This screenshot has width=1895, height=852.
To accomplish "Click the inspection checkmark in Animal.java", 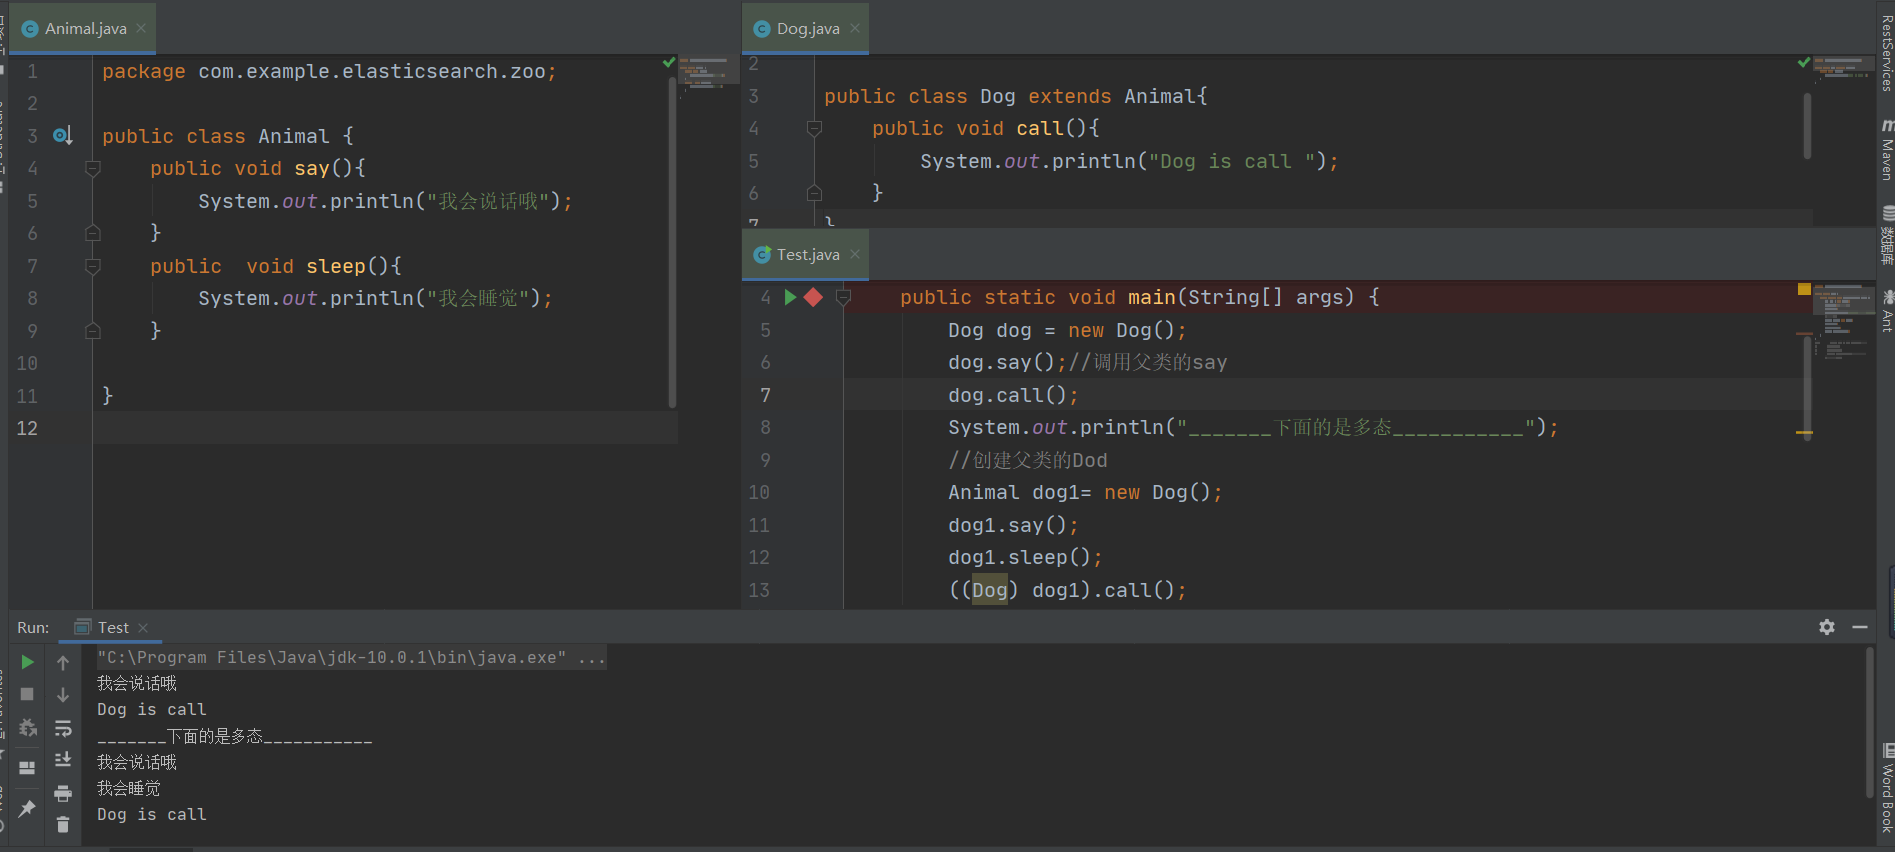I will pyautogui.click(x=669, y=63).
